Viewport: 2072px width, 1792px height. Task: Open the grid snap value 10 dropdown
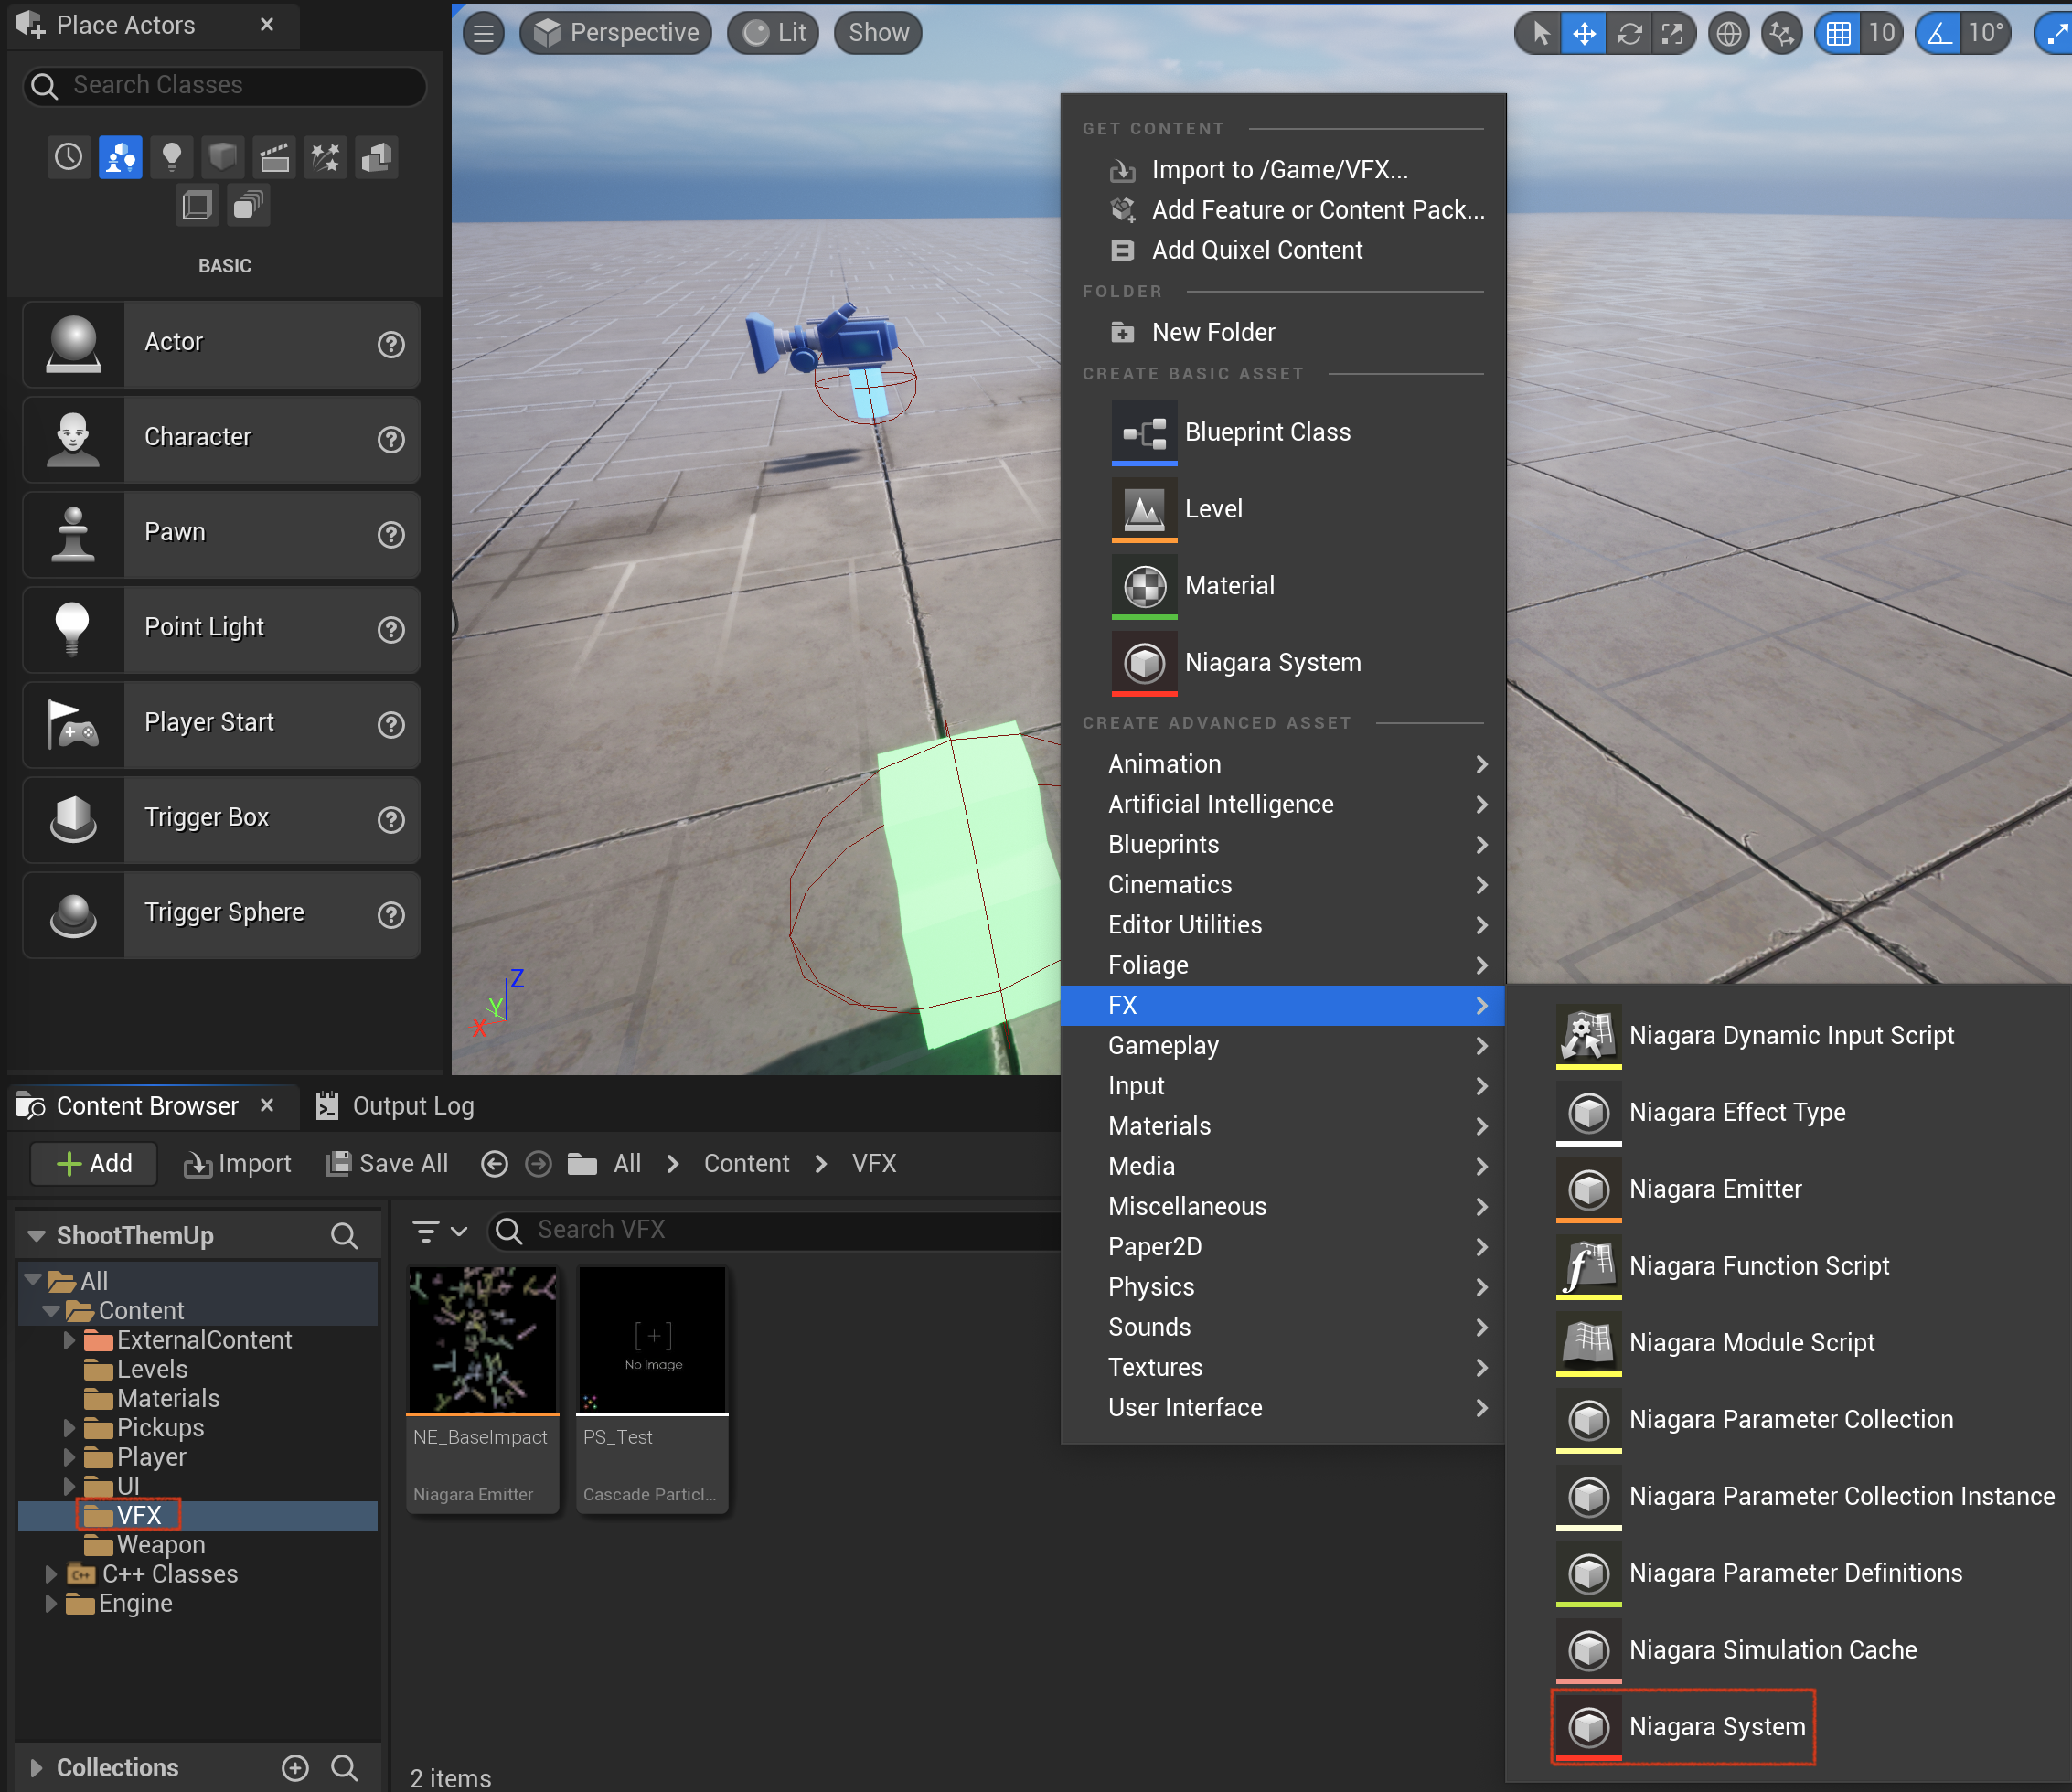(1881, 34)
